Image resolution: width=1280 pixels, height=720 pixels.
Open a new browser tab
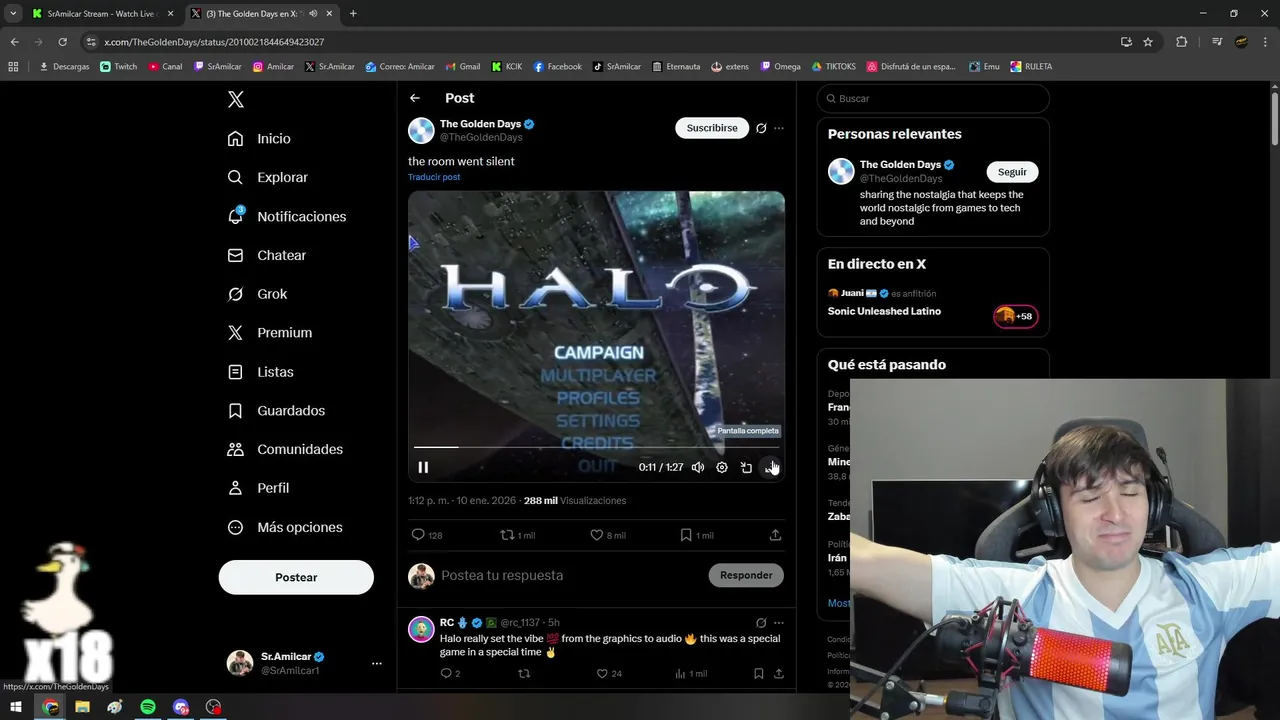(353, 14)
